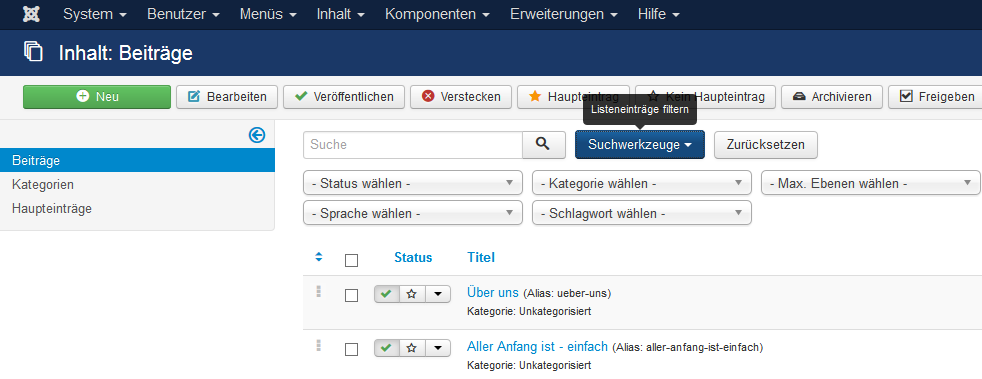Click the Freigeben toolbar button
The height and width of the screenshot is (379, 982).
coord(936,97)
